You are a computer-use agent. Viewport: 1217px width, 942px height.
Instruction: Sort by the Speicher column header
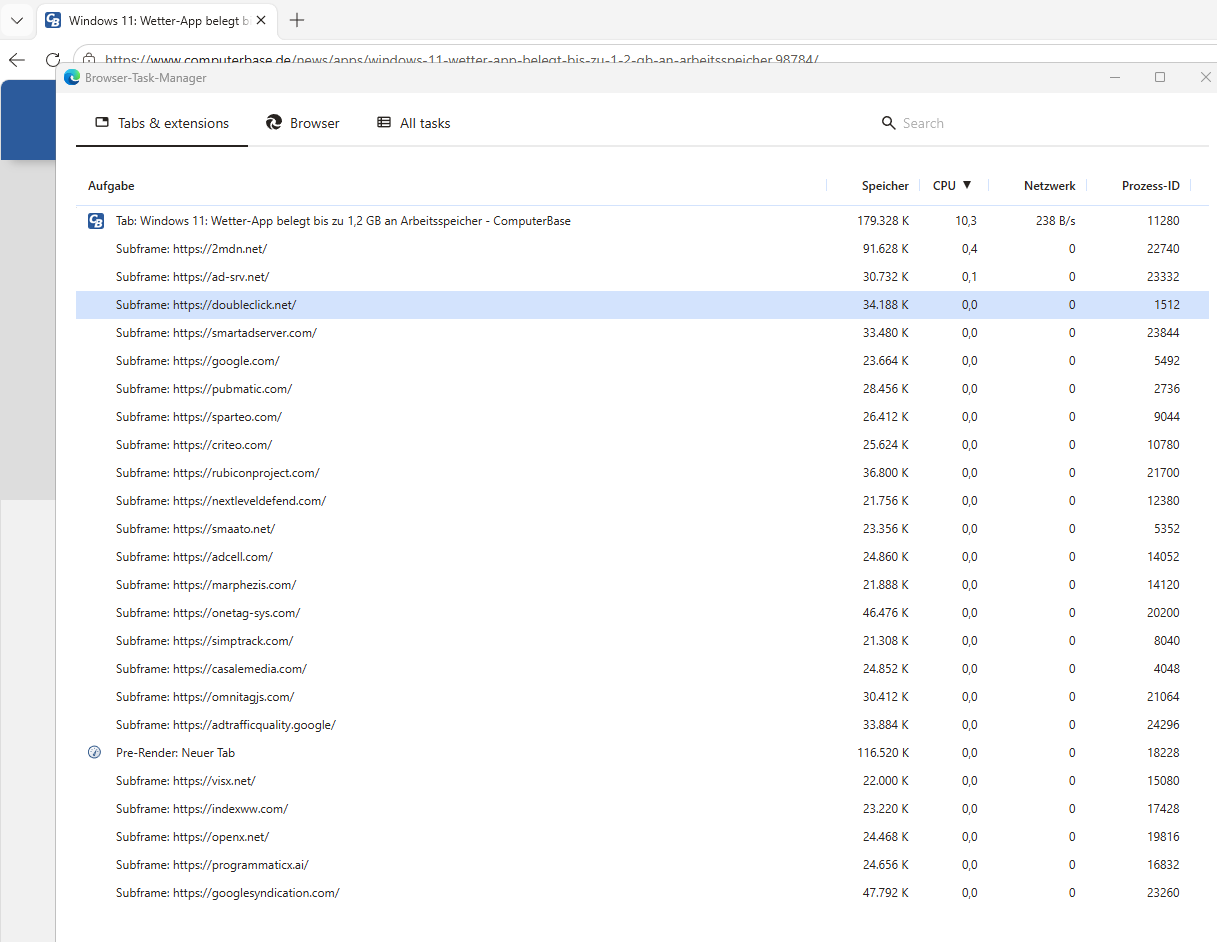pos(885,186)
